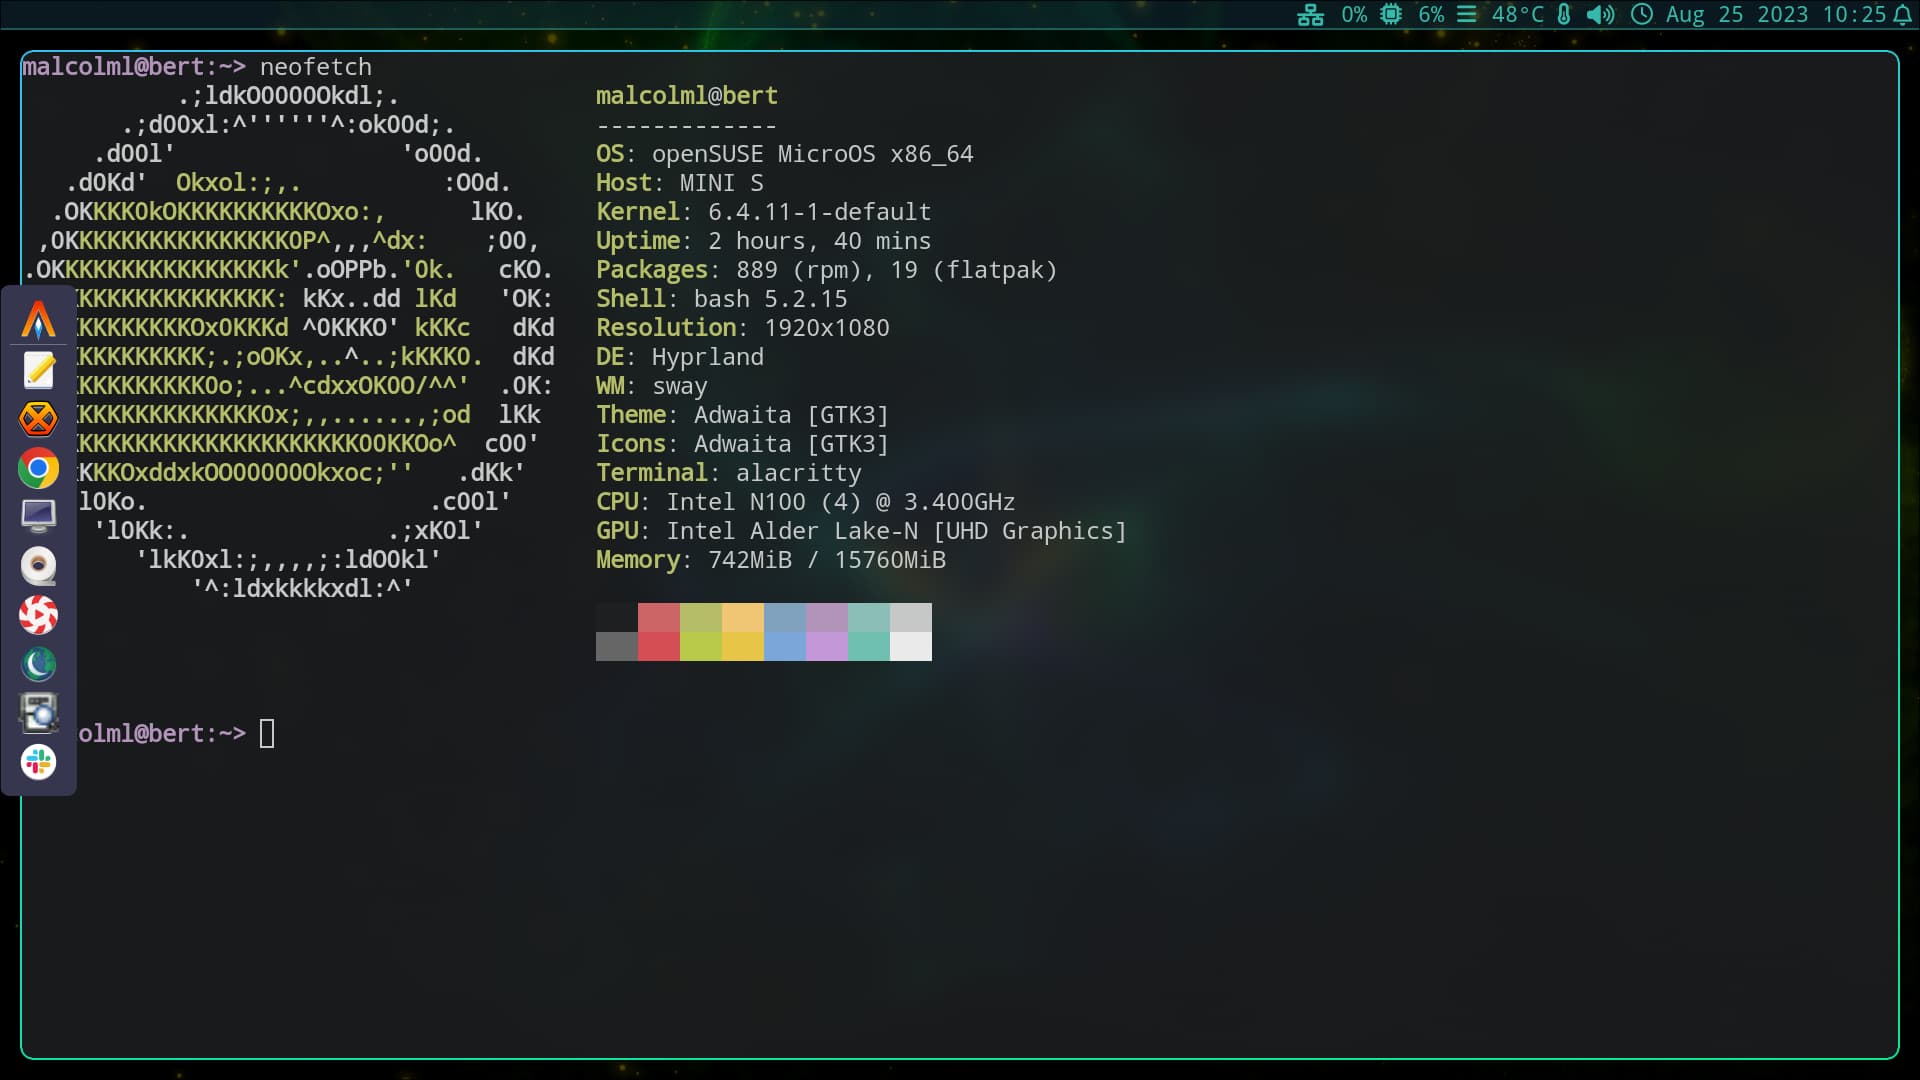This screenshot has height=1080, width=1920.
Task: Launch the text editor notepad dock icon
Action: [x=38, y=370]
